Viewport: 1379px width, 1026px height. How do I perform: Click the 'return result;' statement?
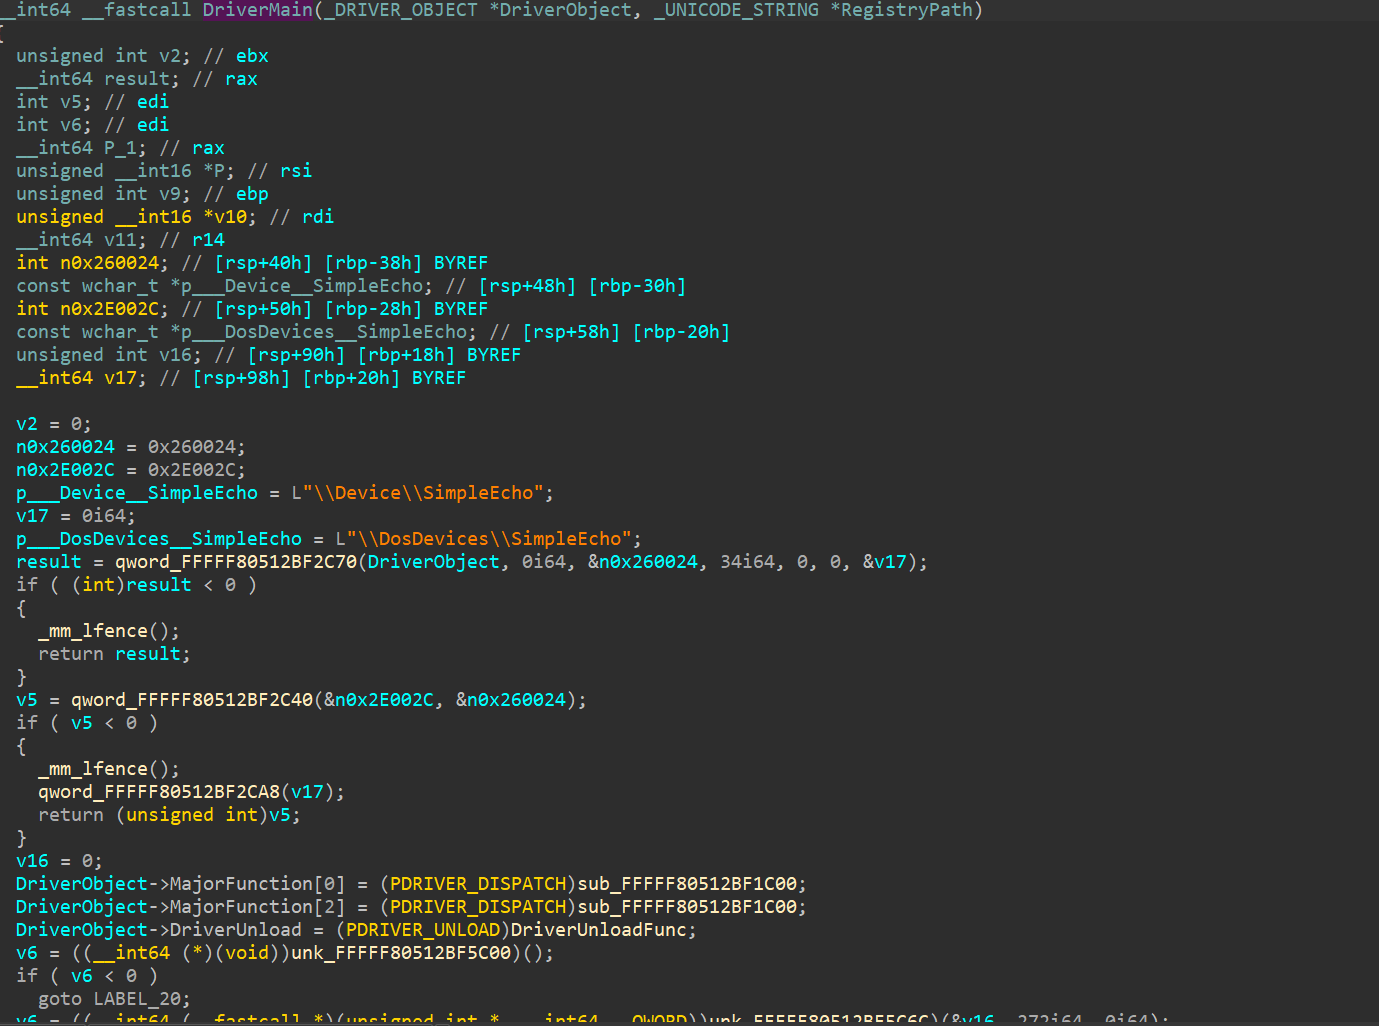(115, 654)
